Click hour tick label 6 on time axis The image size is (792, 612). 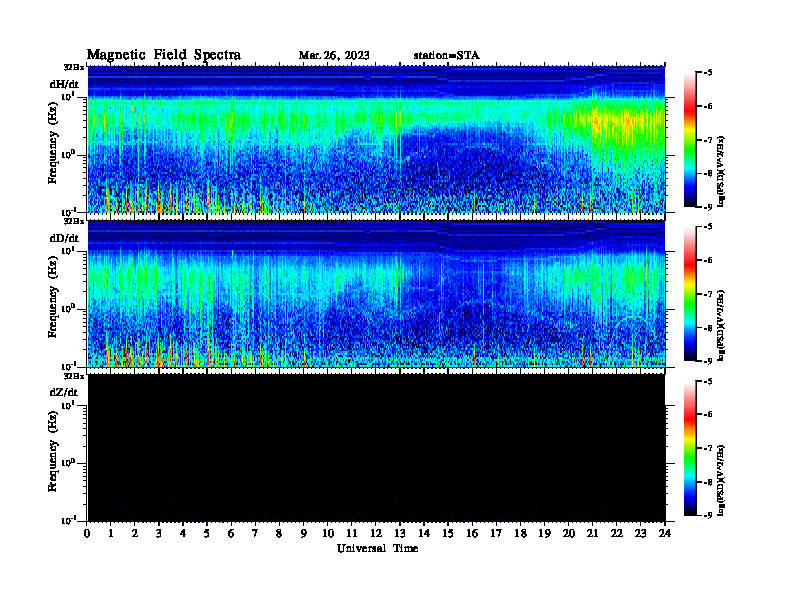click(x=231, y=534)
